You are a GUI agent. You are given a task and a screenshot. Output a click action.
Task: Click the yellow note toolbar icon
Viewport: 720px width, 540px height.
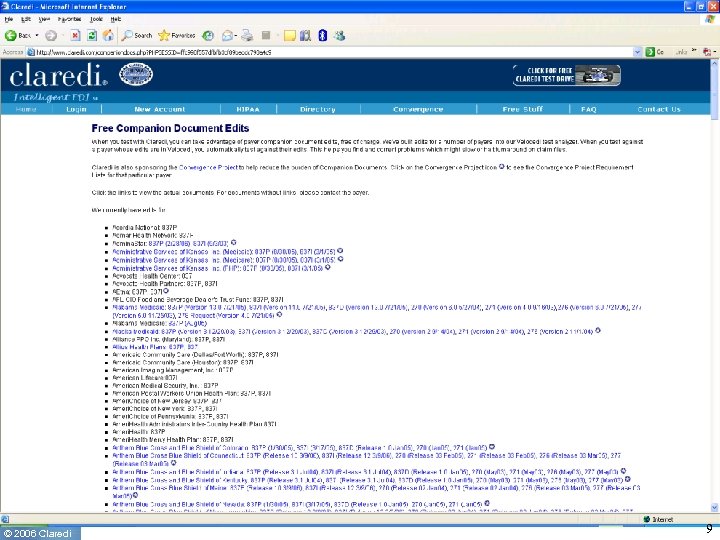289,35
